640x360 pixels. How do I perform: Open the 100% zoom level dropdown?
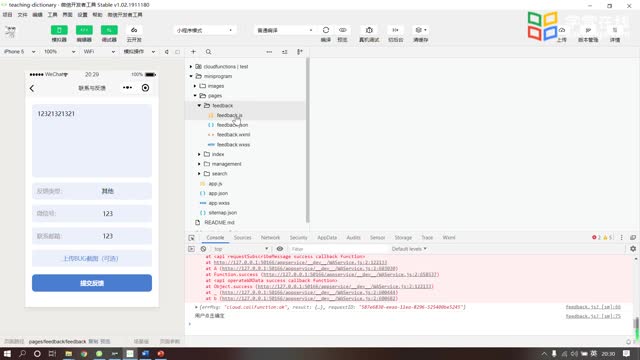[x=59, y=52]
